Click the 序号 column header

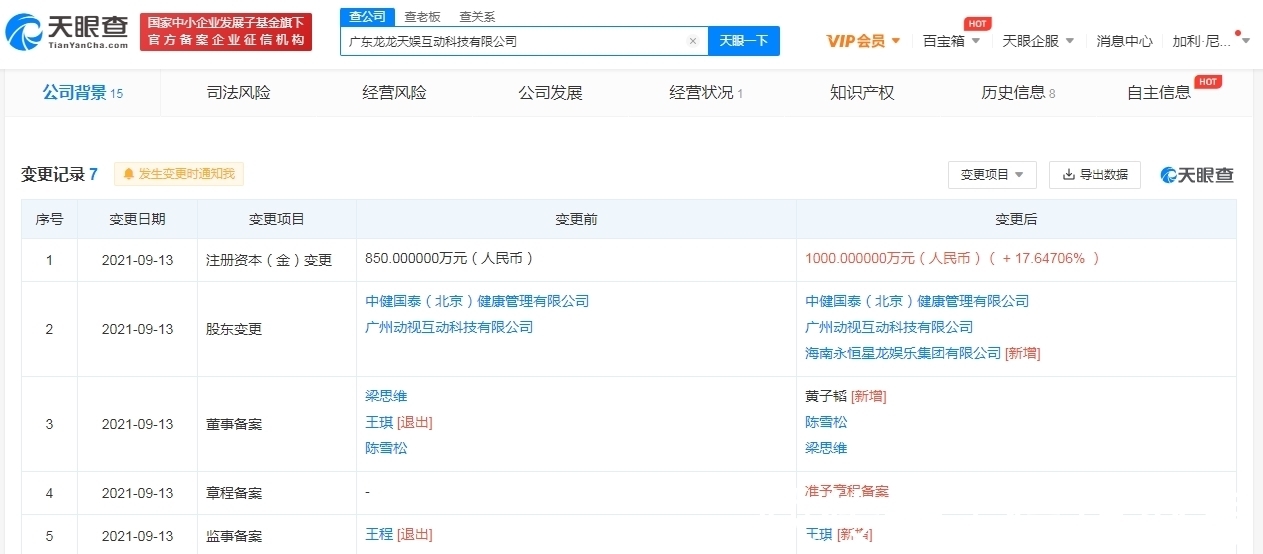point(50,219)
